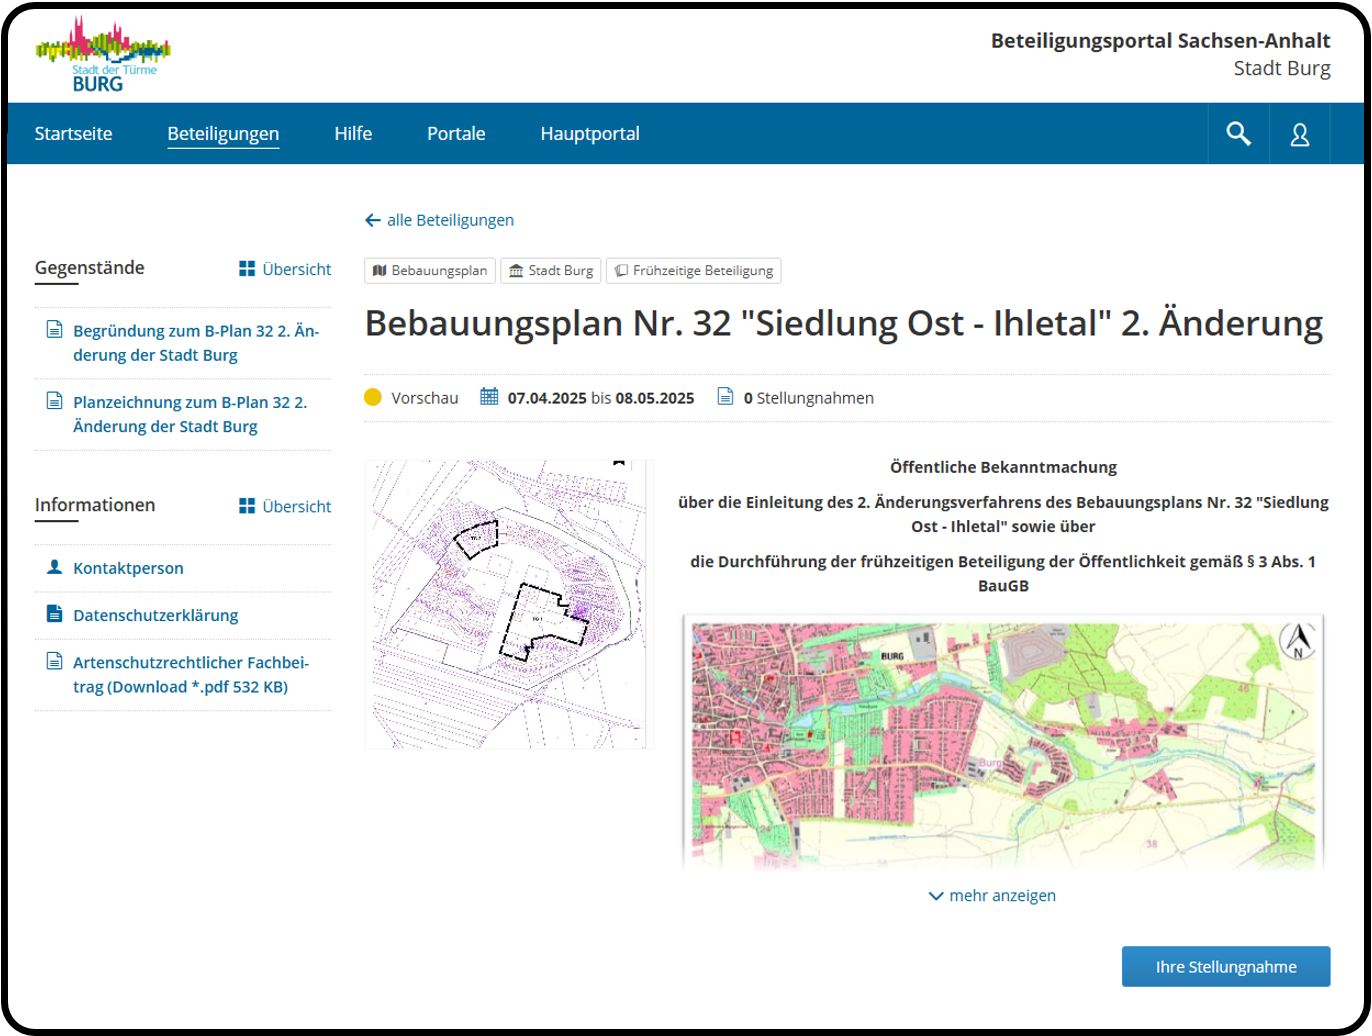Open the Datenschutzerklärung link
Viewport: 1372px width, 1036px height.
[155, 615]
